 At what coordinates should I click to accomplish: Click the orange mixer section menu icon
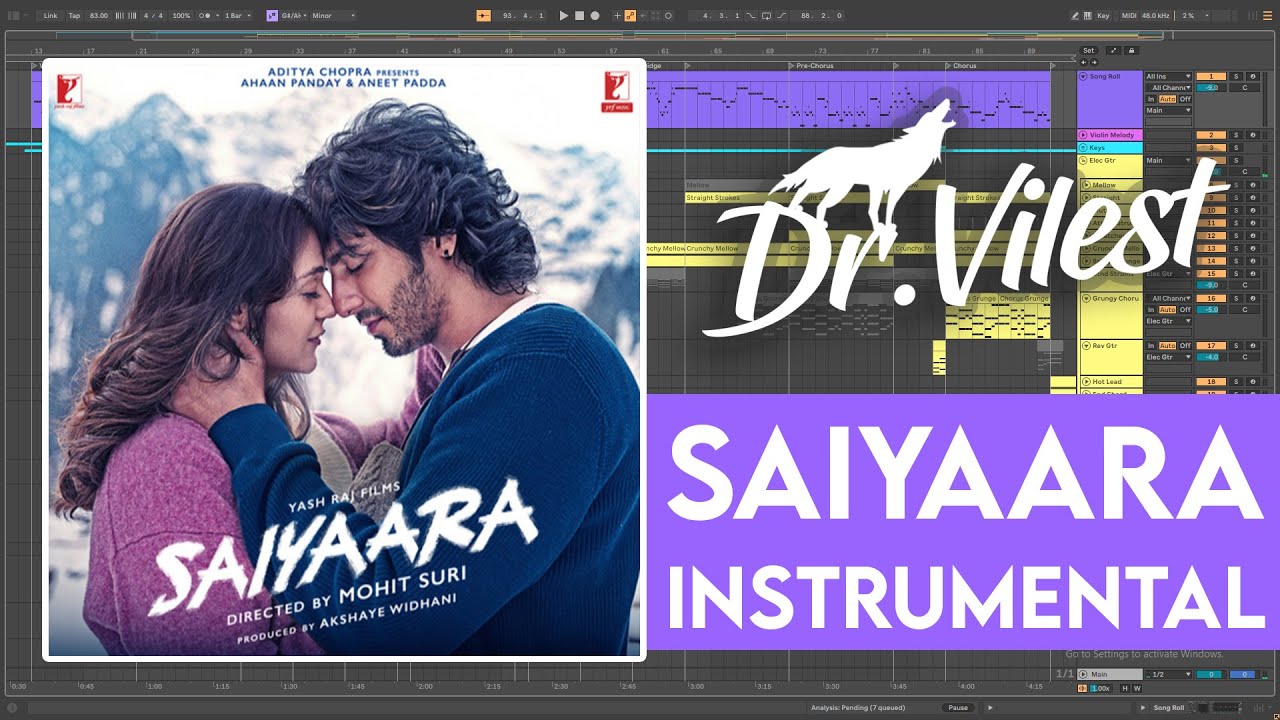pos(1267,16)
